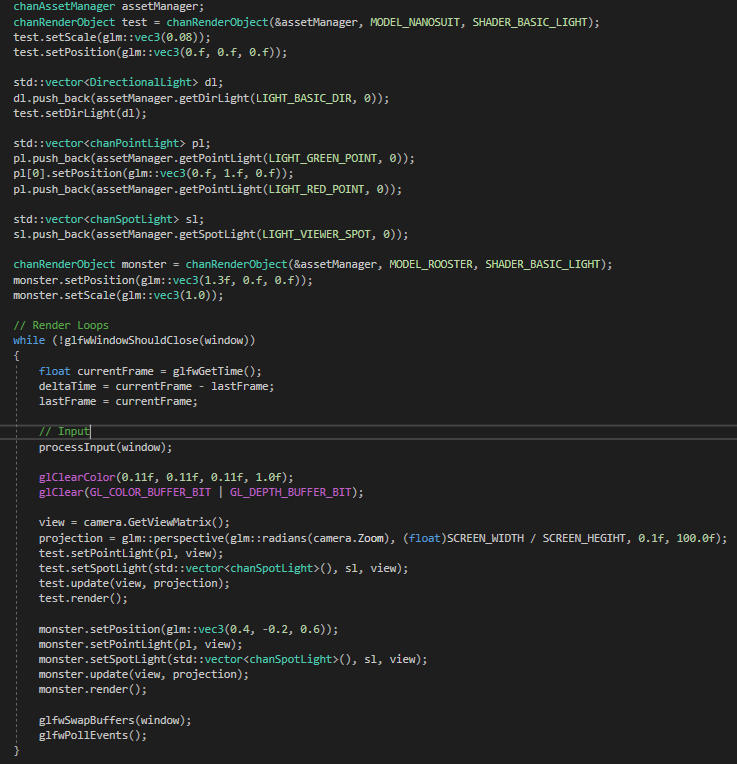This screenshot has height=764, width=737.
Task: Click 'test.update(view, projection);' line
Action: (x=134, y=583)
